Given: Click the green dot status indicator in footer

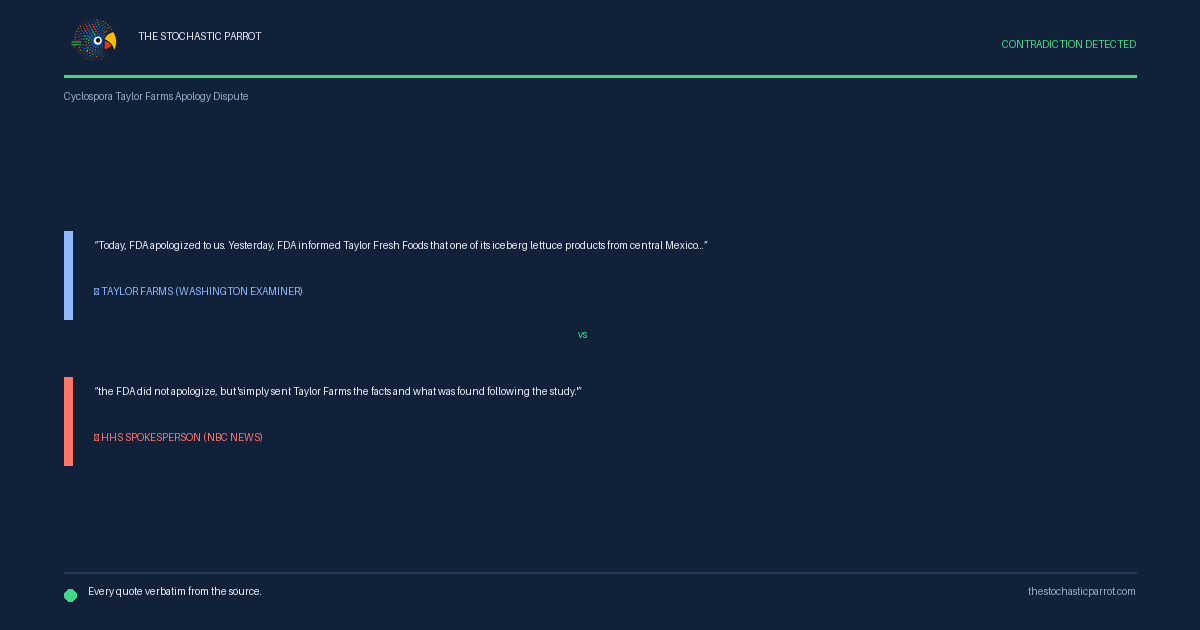Looking at the screenshot, I should [x=70, y=595].
